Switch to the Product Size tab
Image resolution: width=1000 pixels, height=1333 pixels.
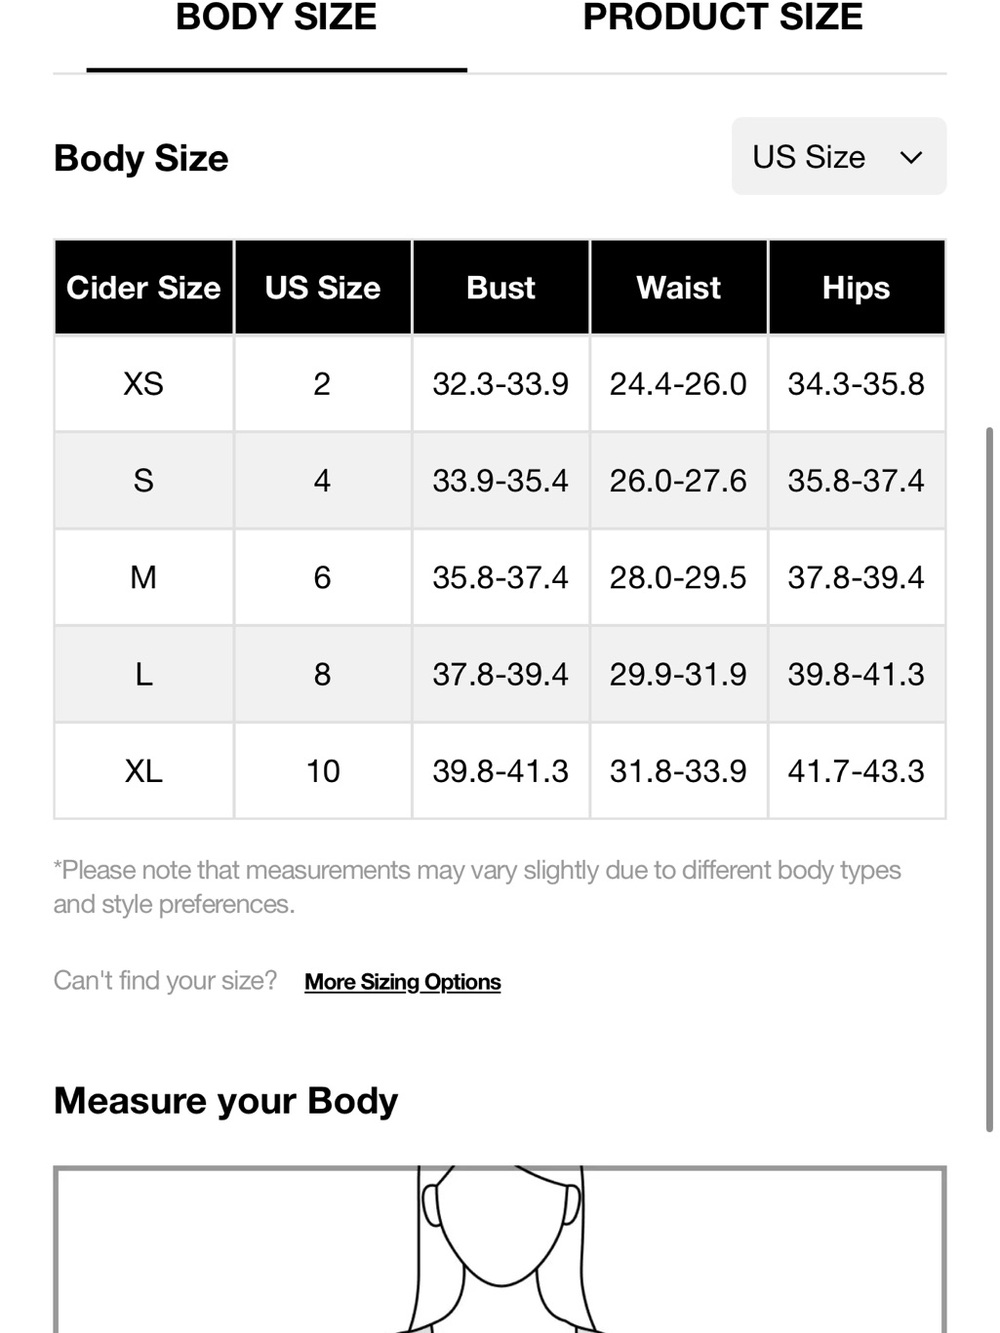click(722, 18)
